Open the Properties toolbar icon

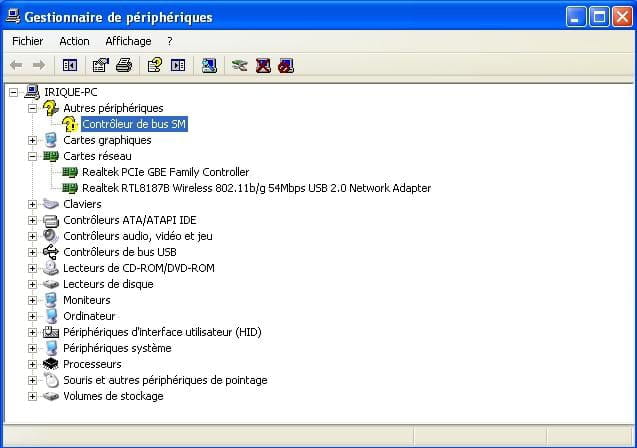(101, 65)
